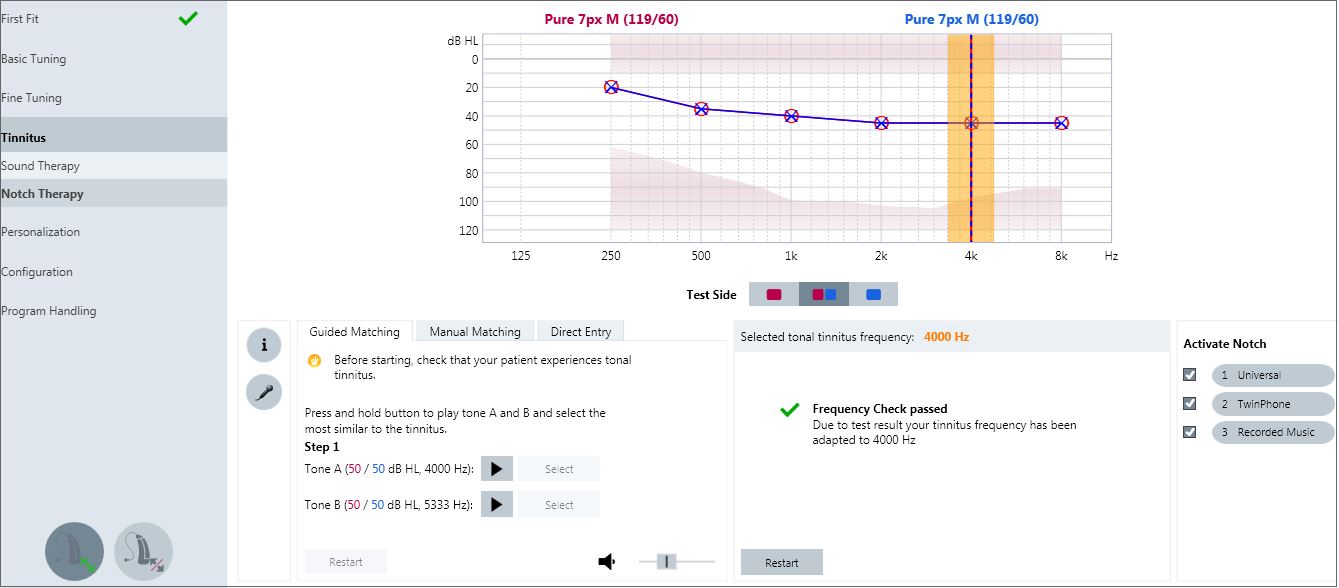Select both ears test side button
This screenshot has width=1339, height=588.
[824, 294]
